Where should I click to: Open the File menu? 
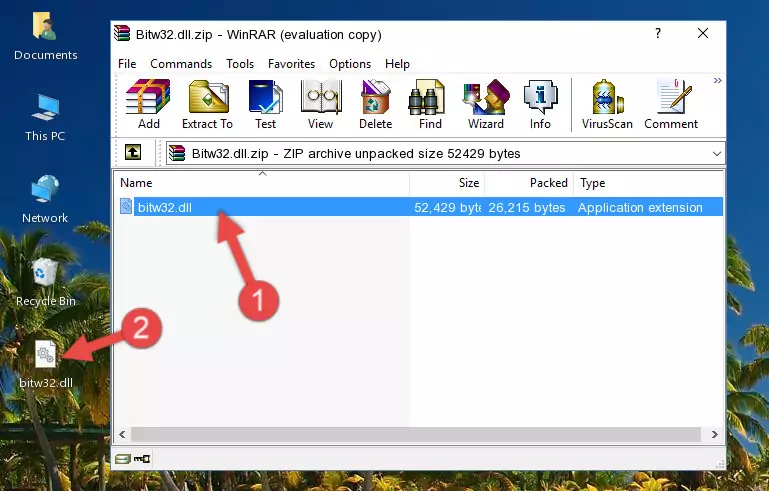(127, 64)
